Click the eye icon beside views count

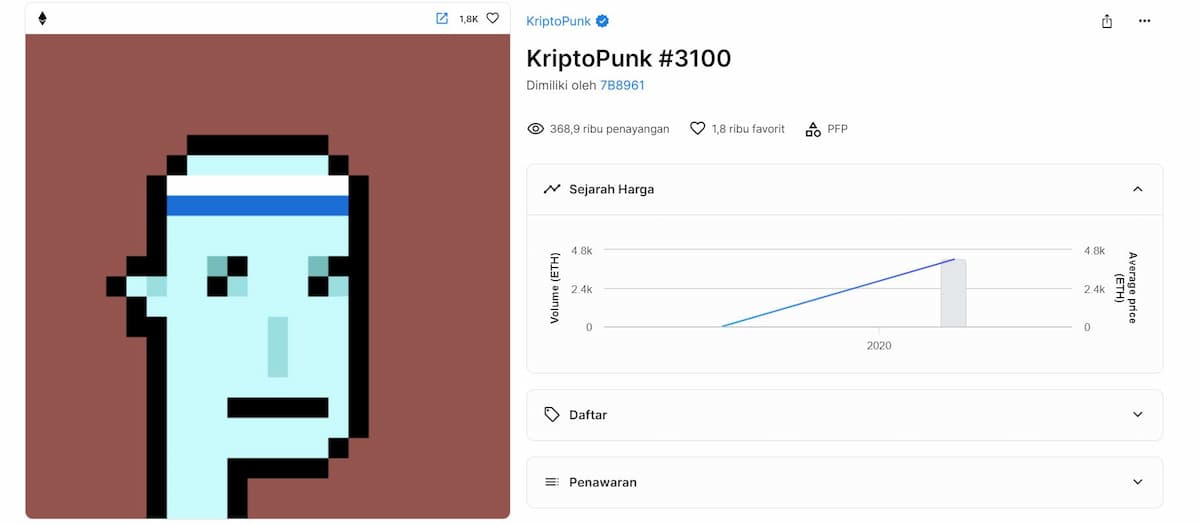tap(535, 129)
